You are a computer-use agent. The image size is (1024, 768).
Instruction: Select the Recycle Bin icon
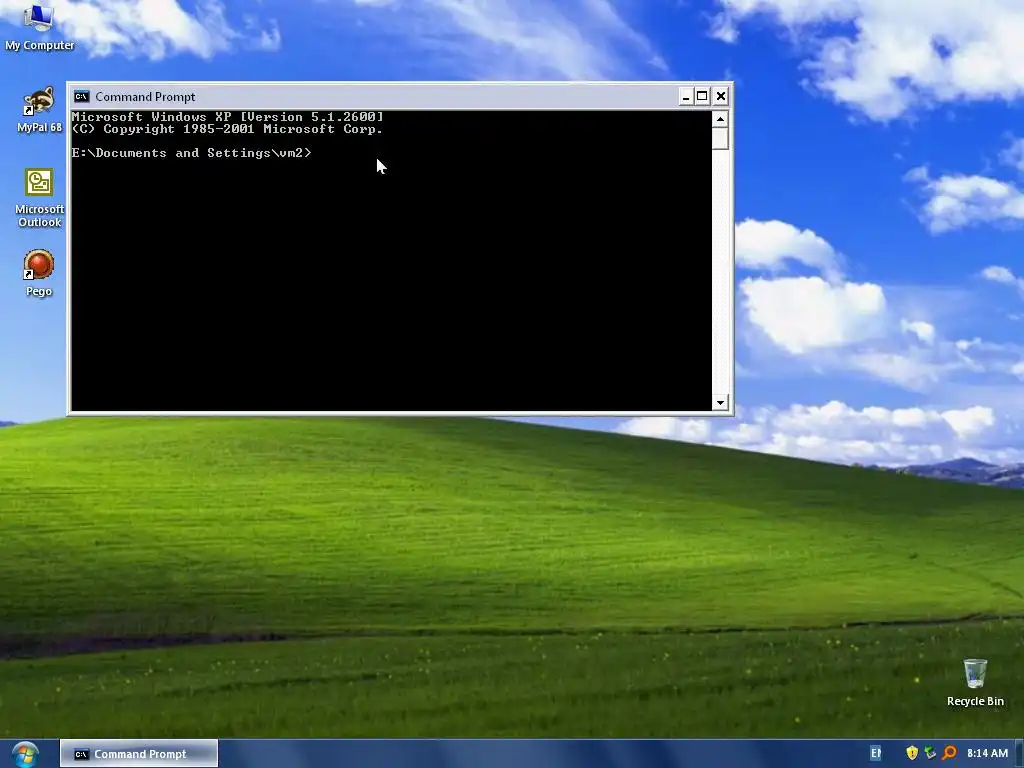click(975, 682)
